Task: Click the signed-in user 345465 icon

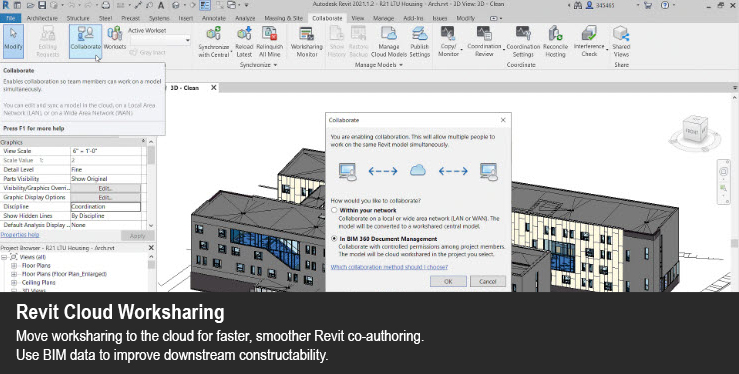Action: click(590, 5)
